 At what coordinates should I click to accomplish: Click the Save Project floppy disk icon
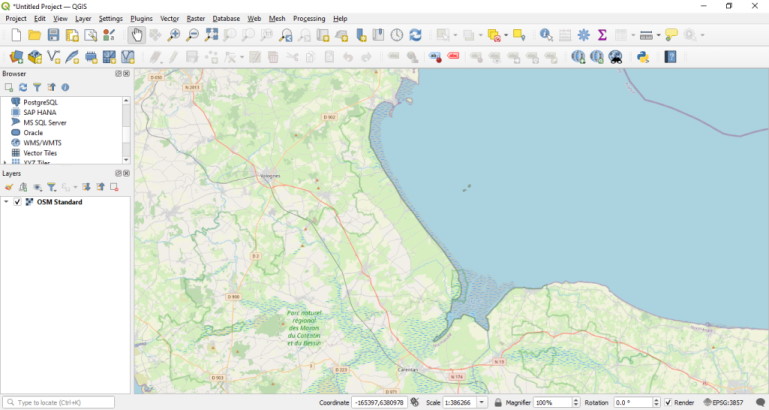tap(53, 35)
